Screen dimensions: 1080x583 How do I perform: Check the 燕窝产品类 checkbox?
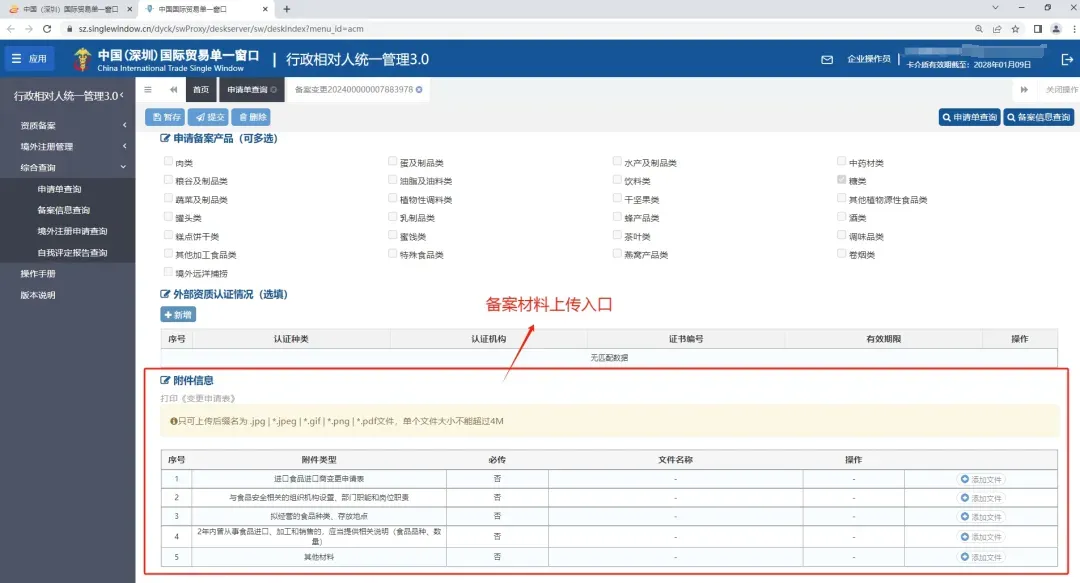tap(617, 253)
